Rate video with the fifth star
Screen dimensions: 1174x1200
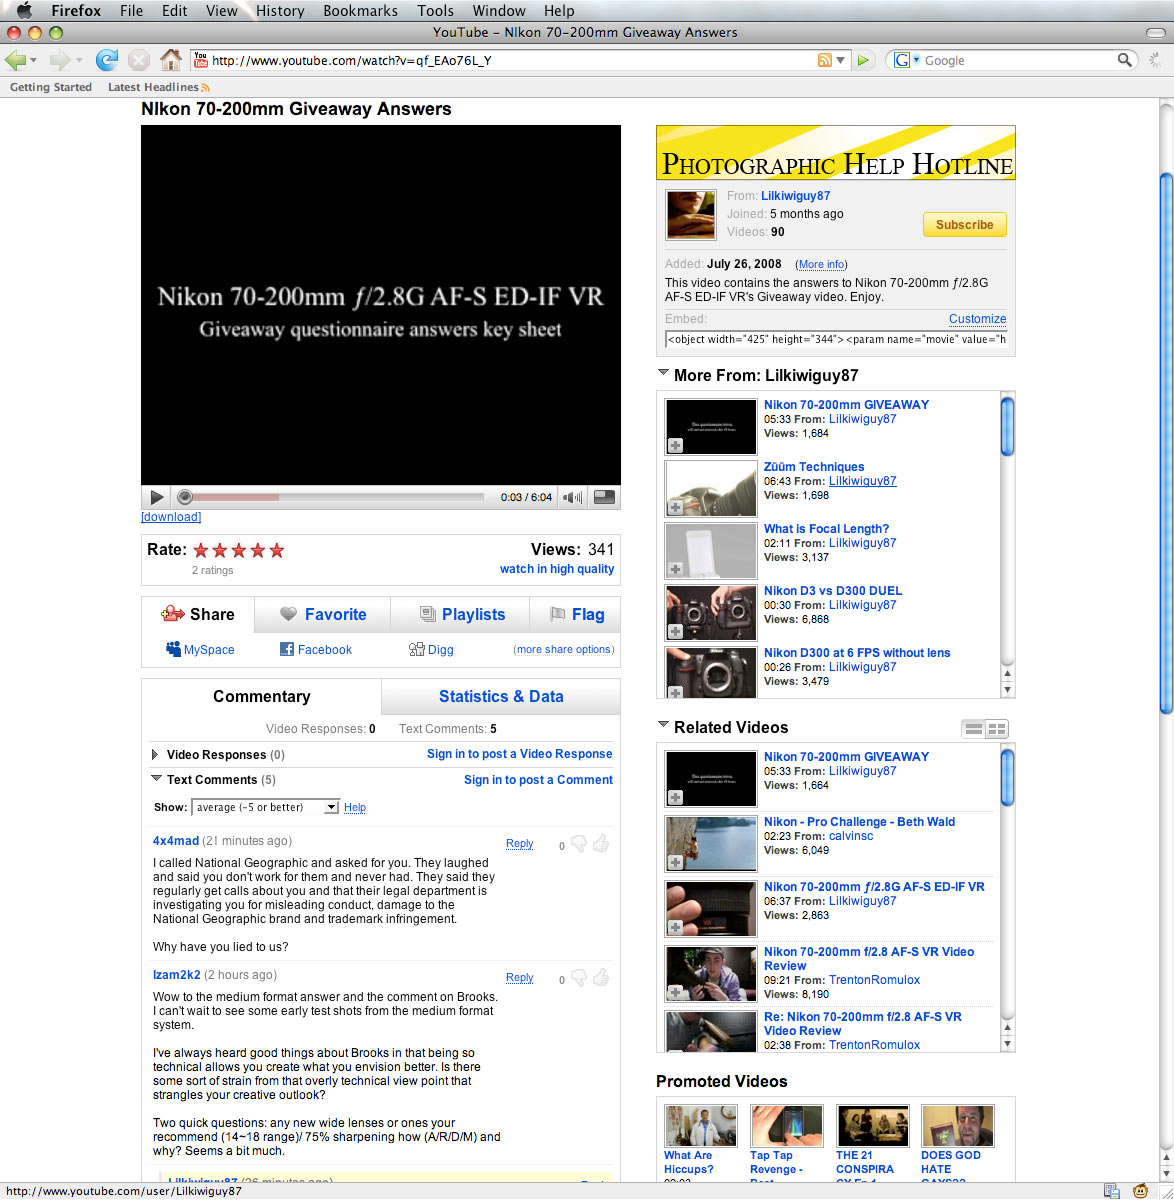coord(277,550)
